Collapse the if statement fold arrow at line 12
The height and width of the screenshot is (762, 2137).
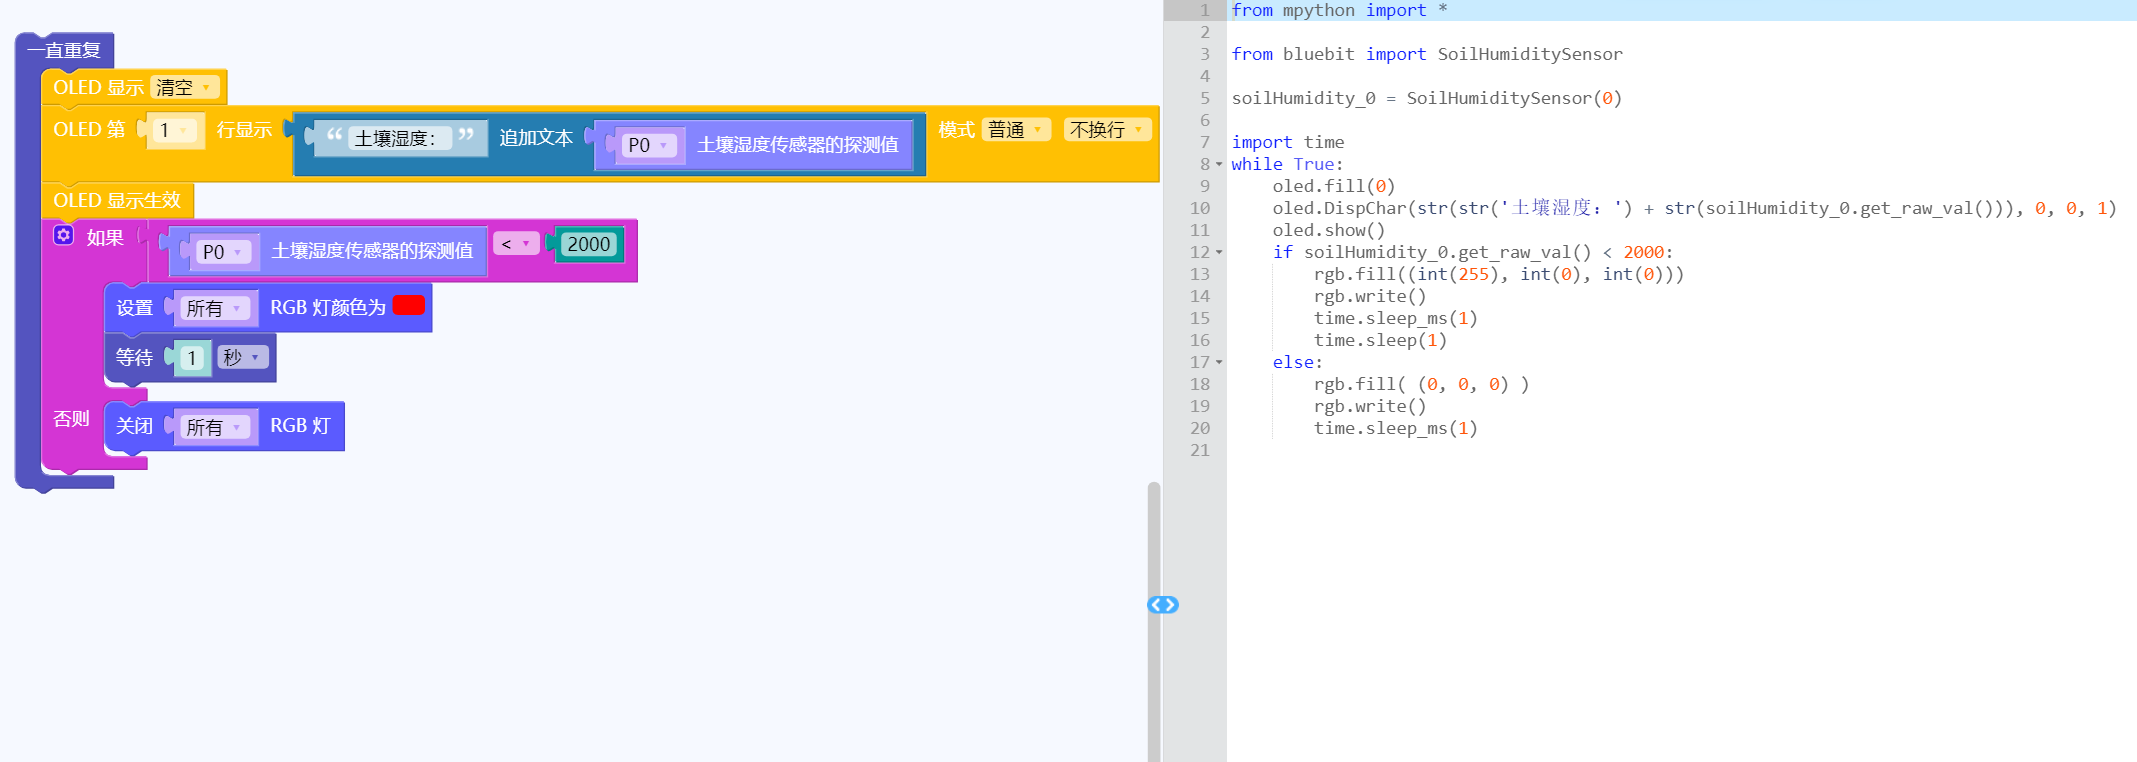tap(1219, 253)
